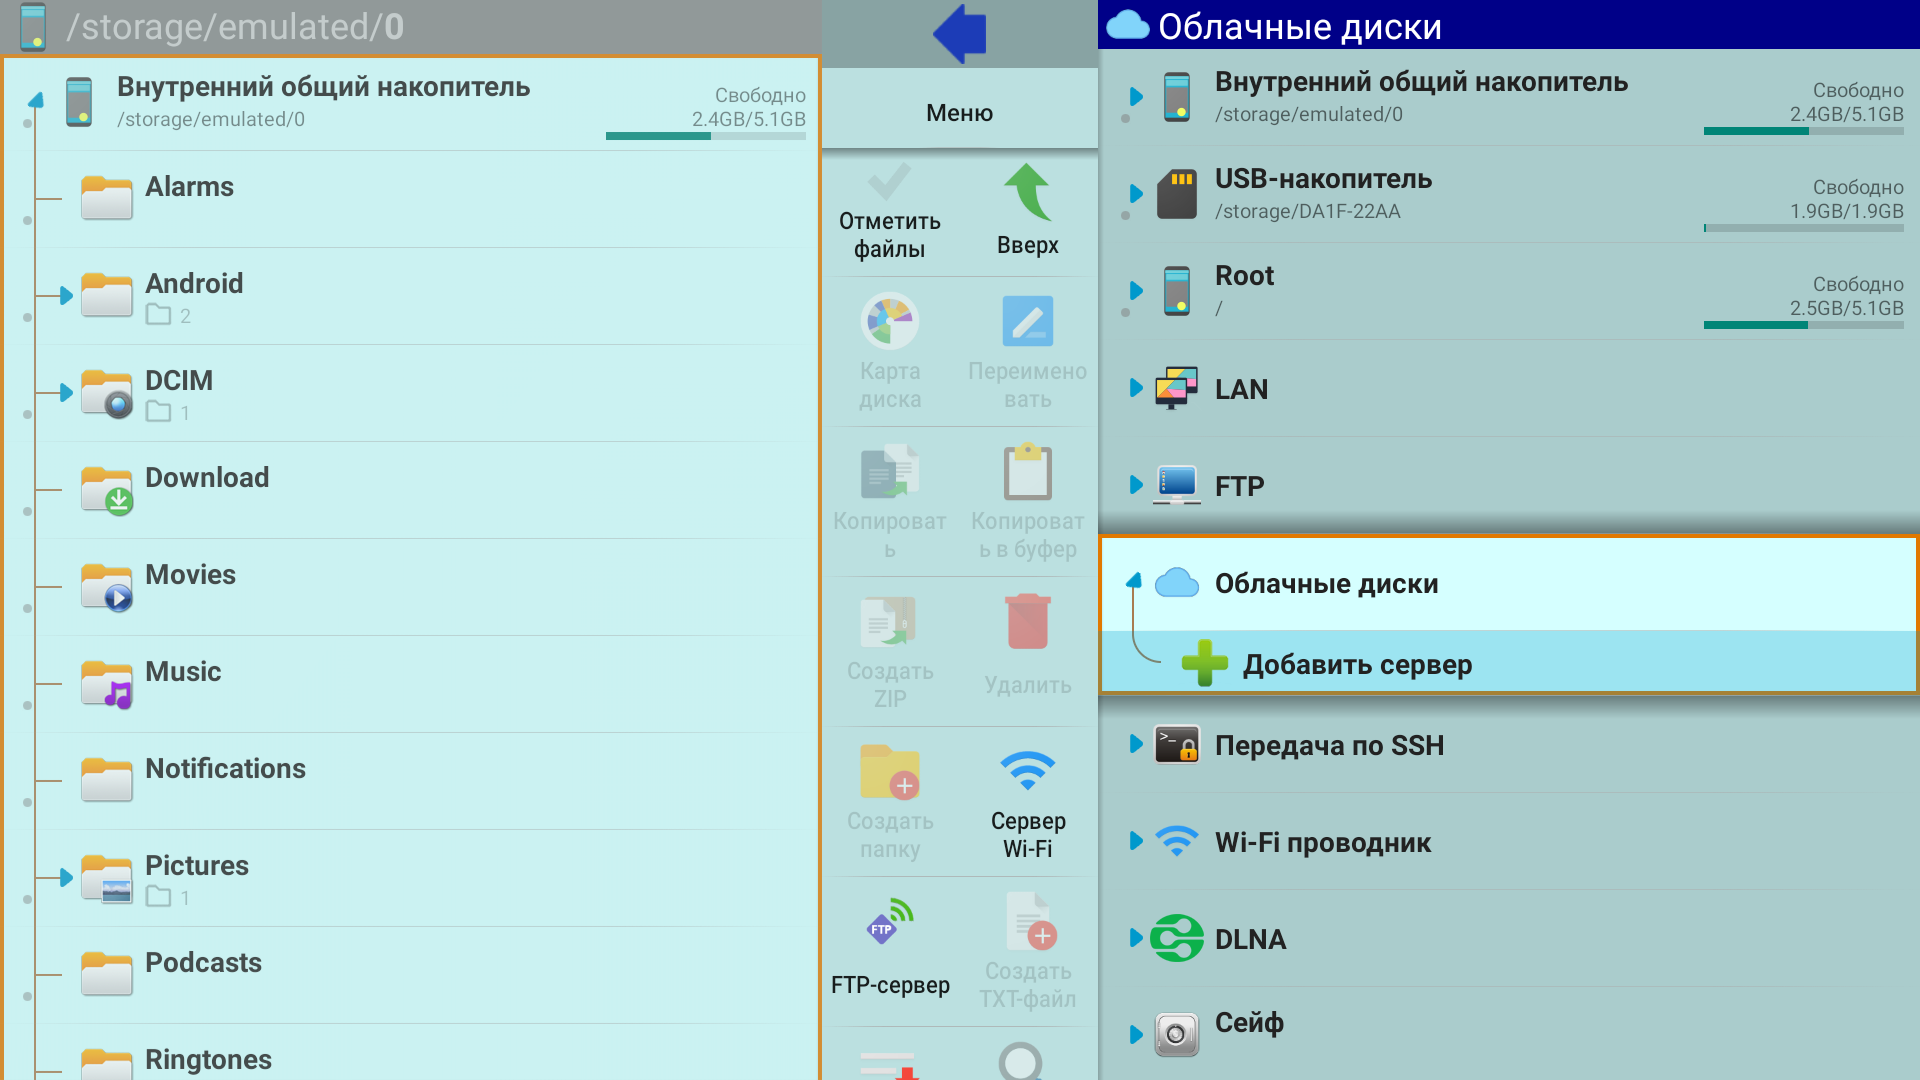1920x1080 pixels.
Task: Open the magnifier search icon in menu
Action: pos(1021,1061)
